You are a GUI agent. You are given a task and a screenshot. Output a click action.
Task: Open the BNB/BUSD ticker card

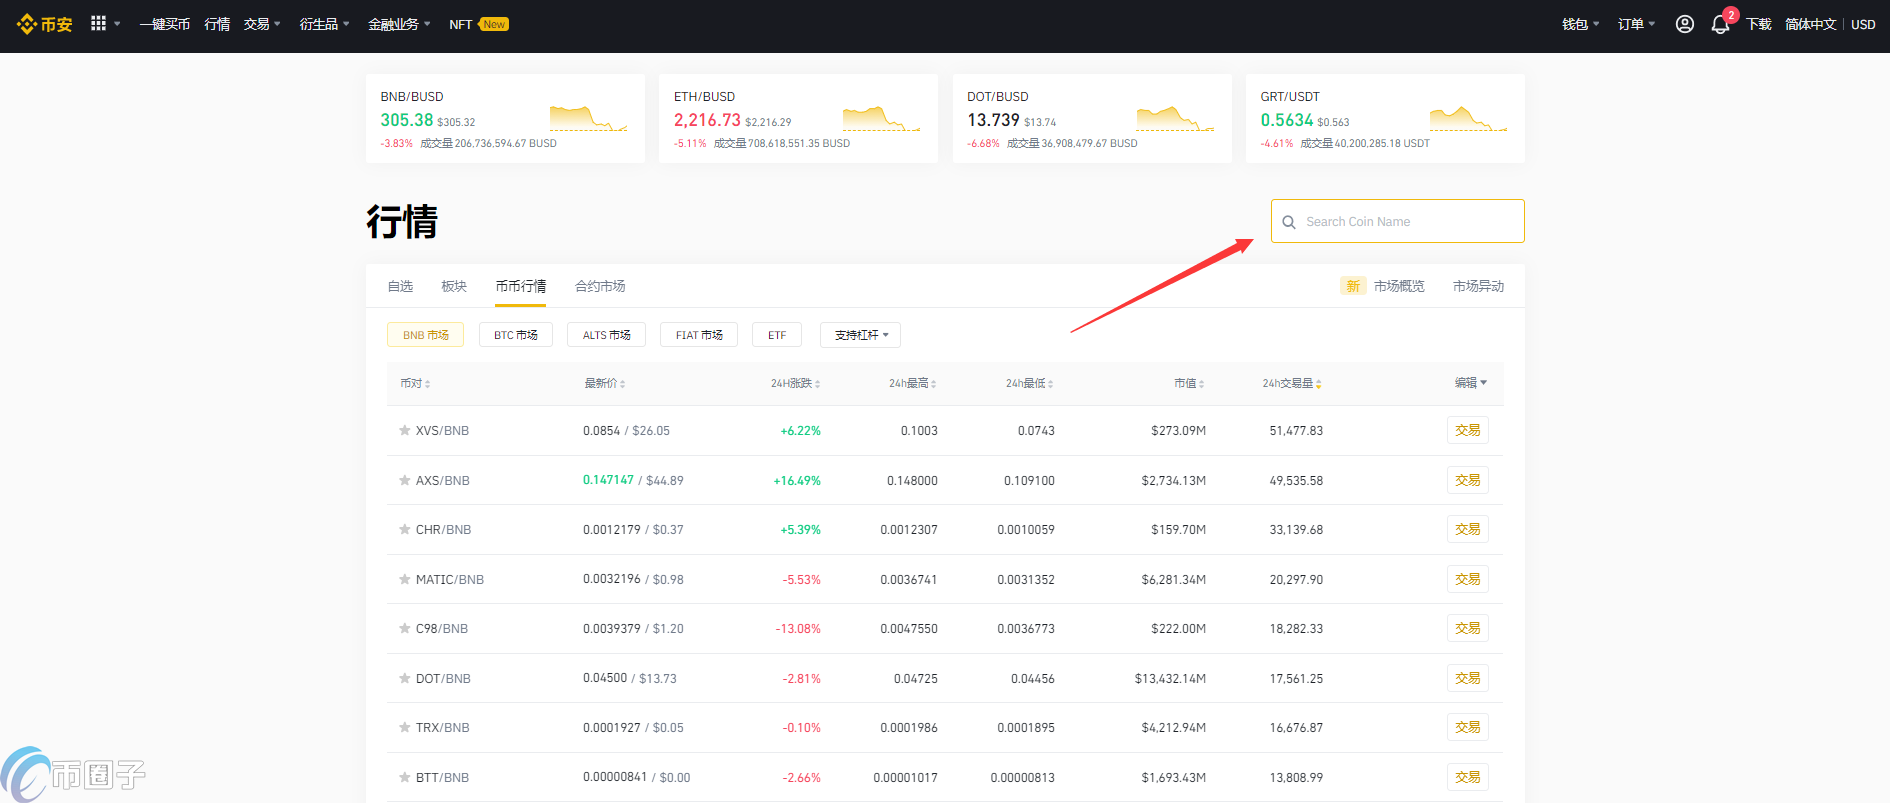[505, 118]
